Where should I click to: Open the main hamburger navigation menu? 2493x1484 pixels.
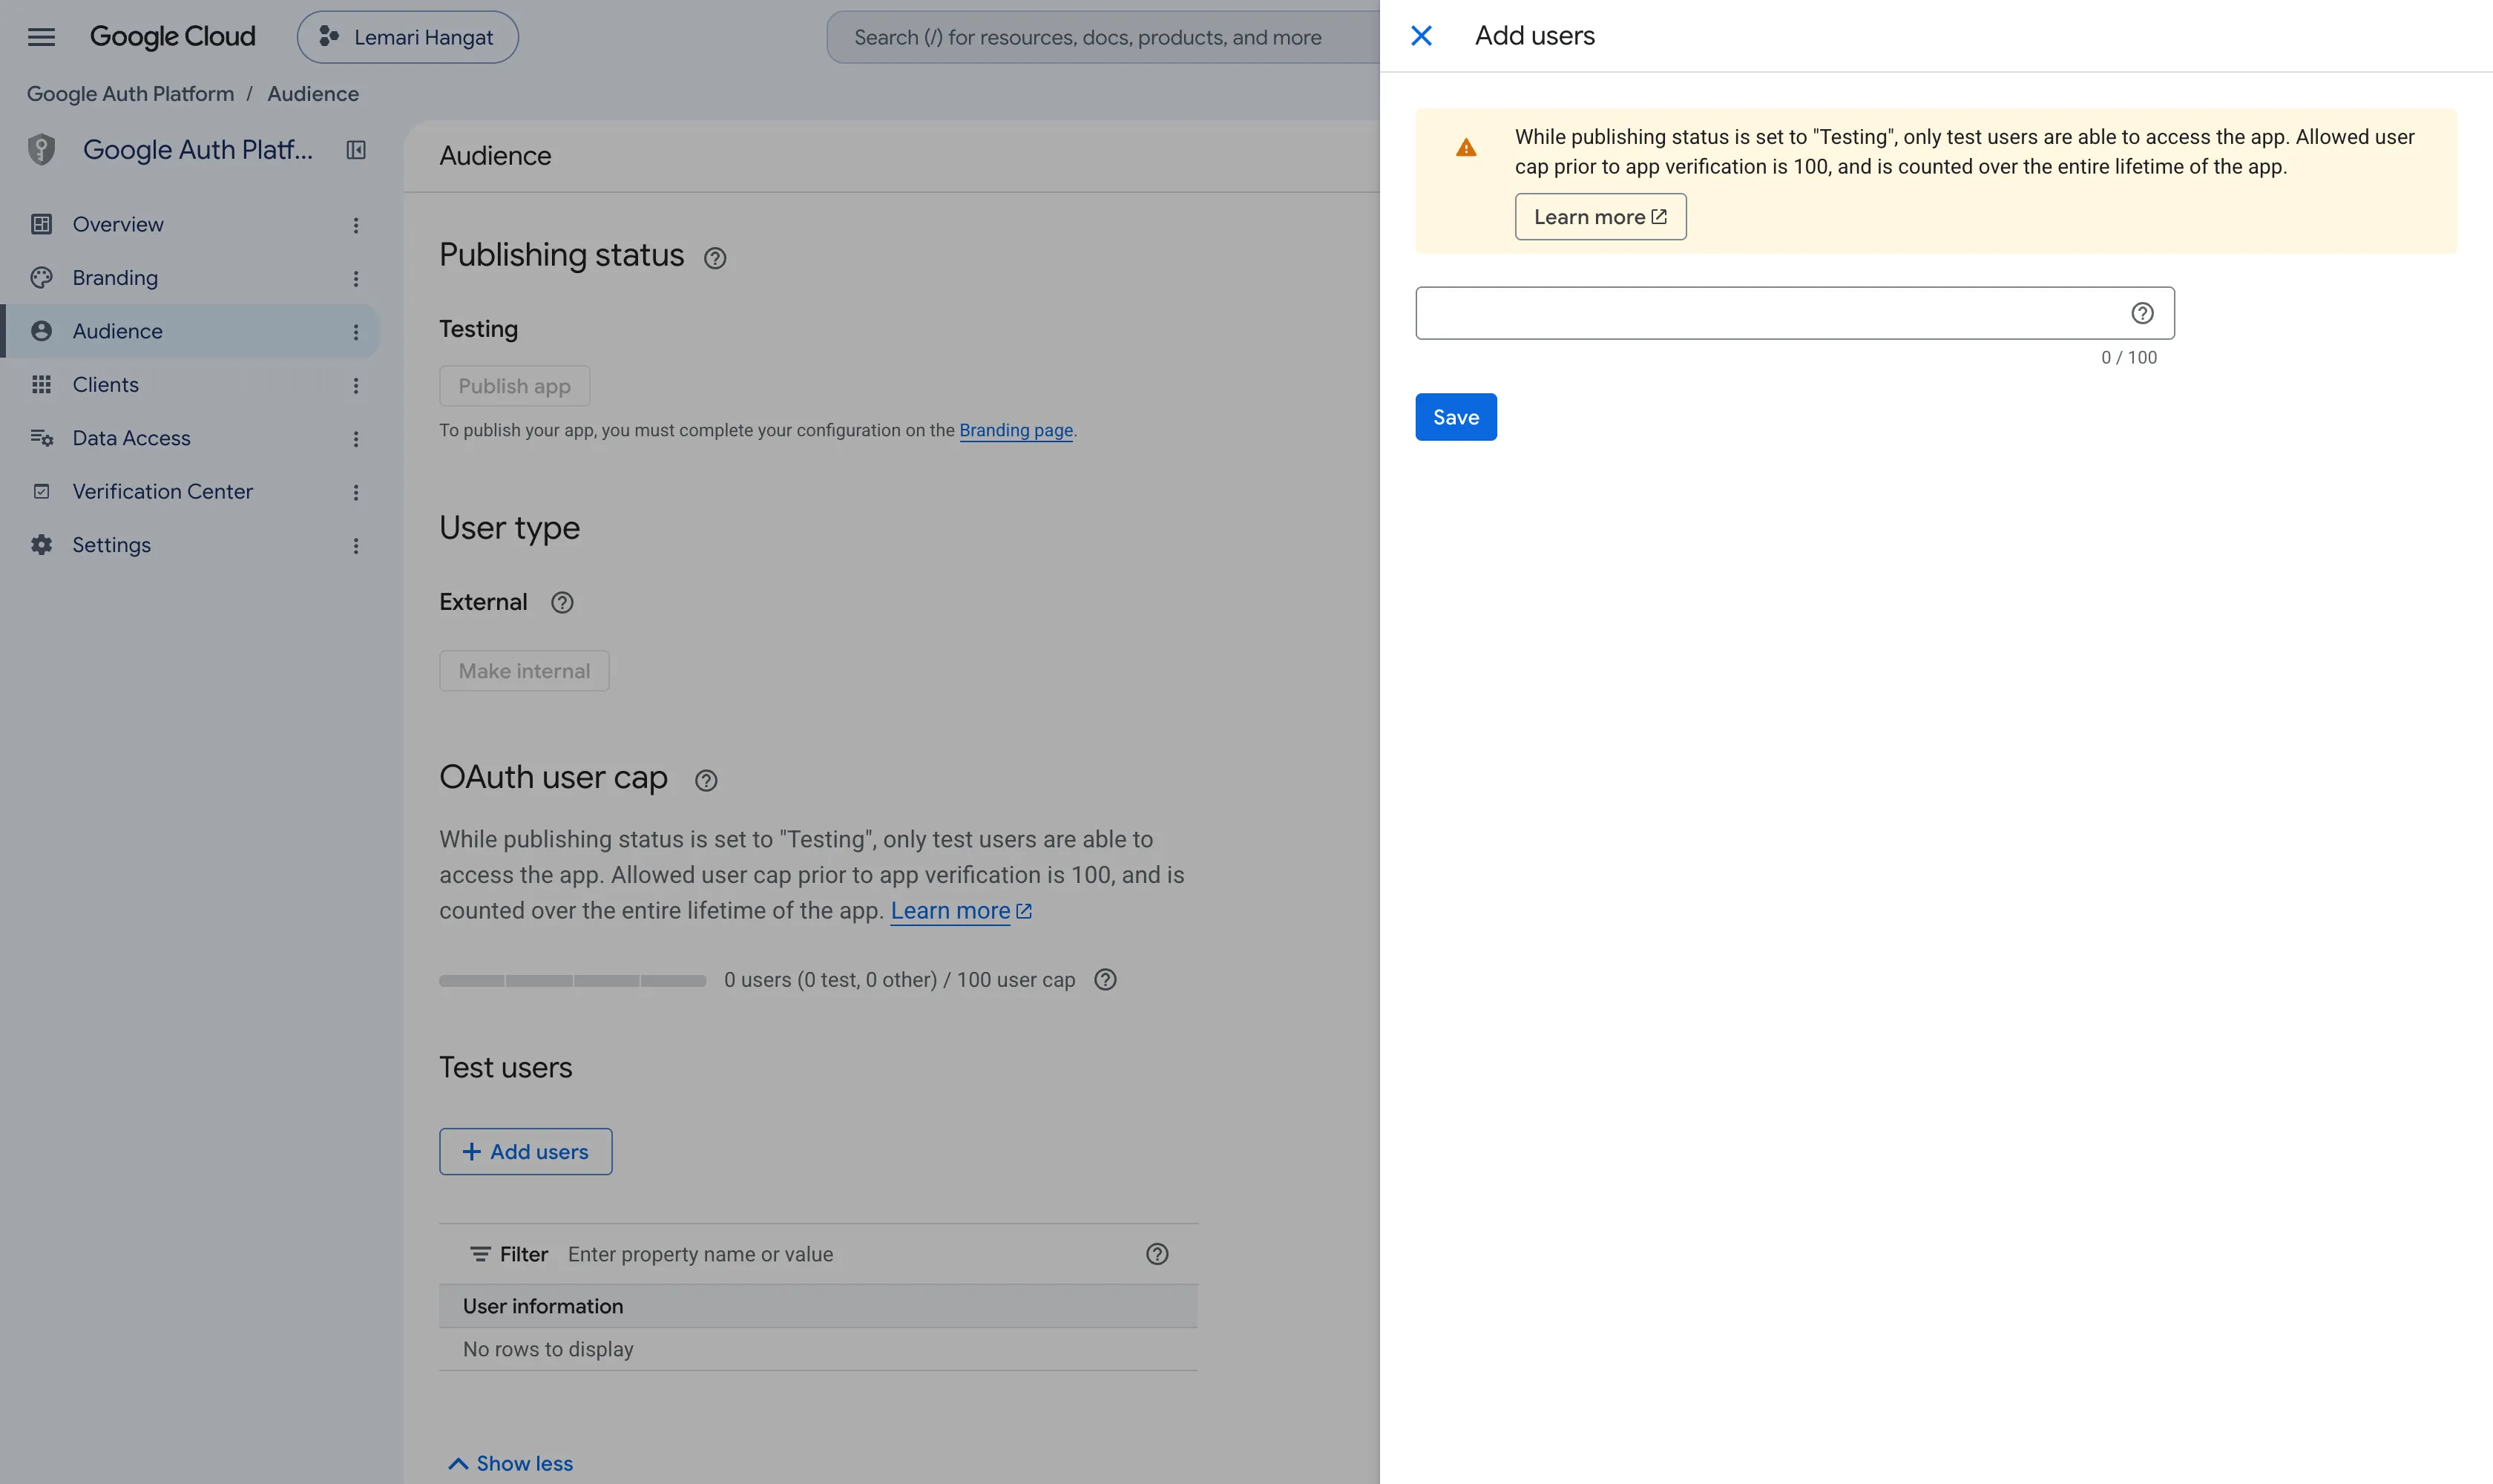pos(41,37)
